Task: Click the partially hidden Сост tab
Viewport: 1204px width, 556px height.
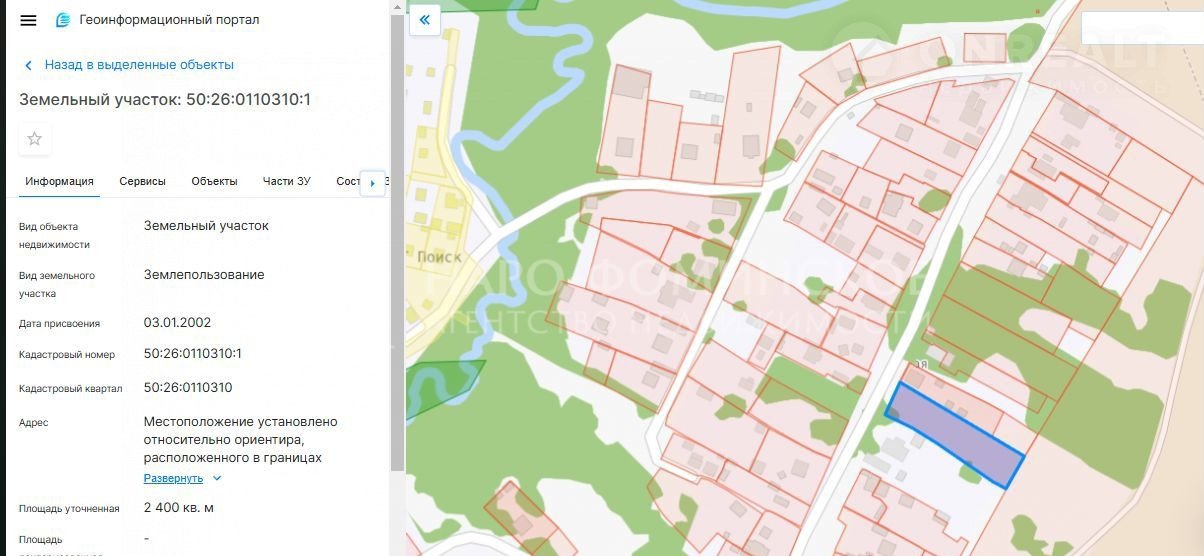Action: 347,181
